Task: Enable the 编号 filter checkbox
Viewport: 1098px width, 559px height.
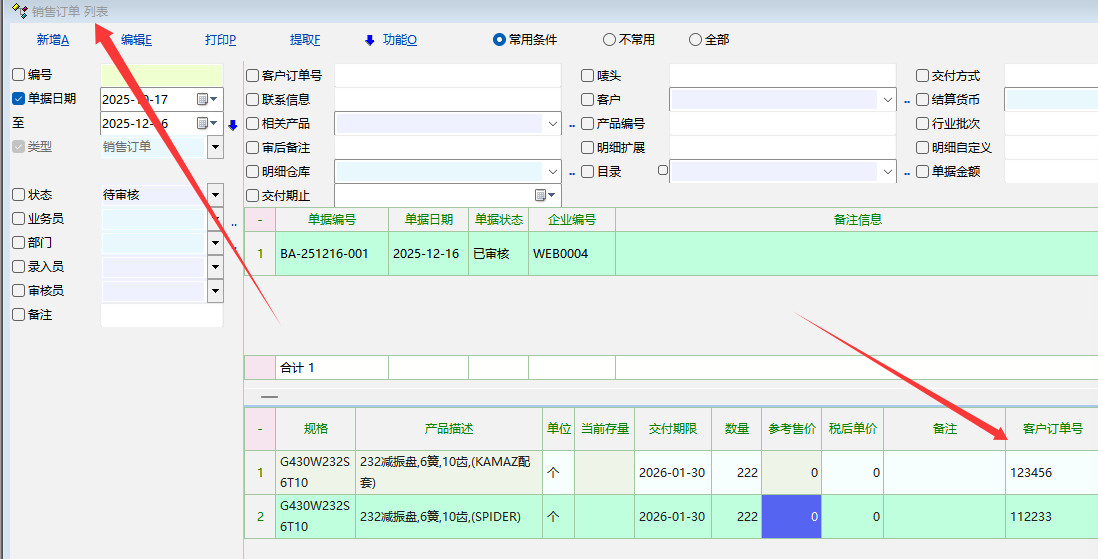Action: tap(18, 75)
